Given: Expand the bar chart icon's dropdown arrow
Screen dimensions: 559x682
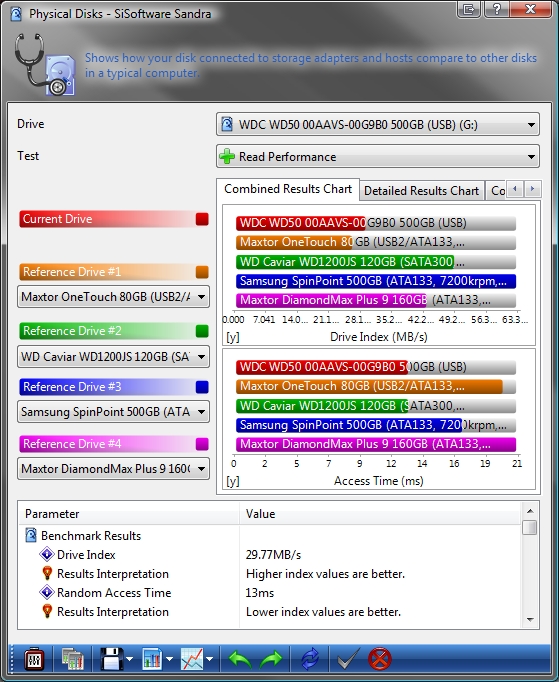Looking at the screenshot, I should (x=169, y=659).
